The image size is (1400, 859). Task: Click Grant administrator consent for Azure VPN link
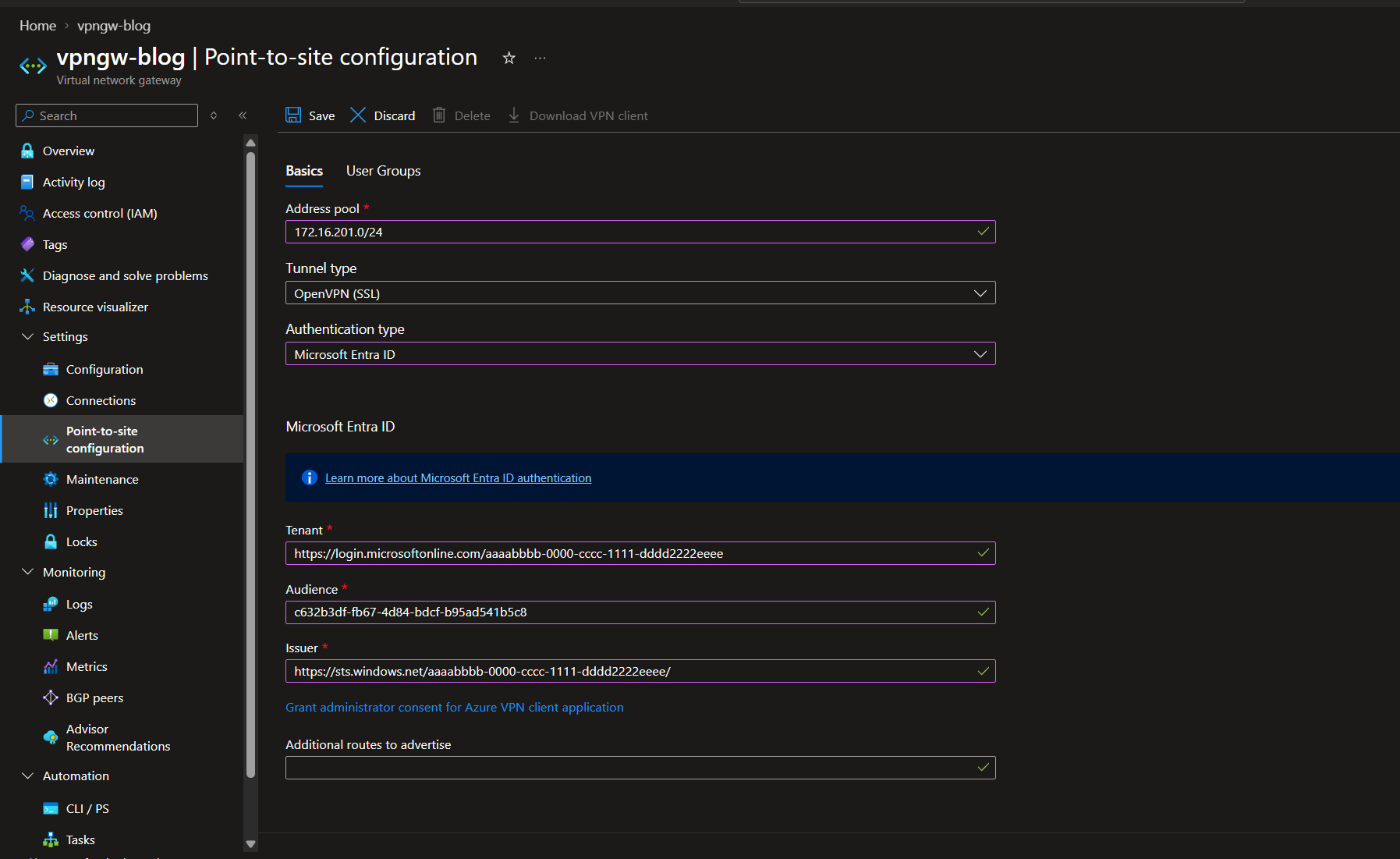click(454, 707)
